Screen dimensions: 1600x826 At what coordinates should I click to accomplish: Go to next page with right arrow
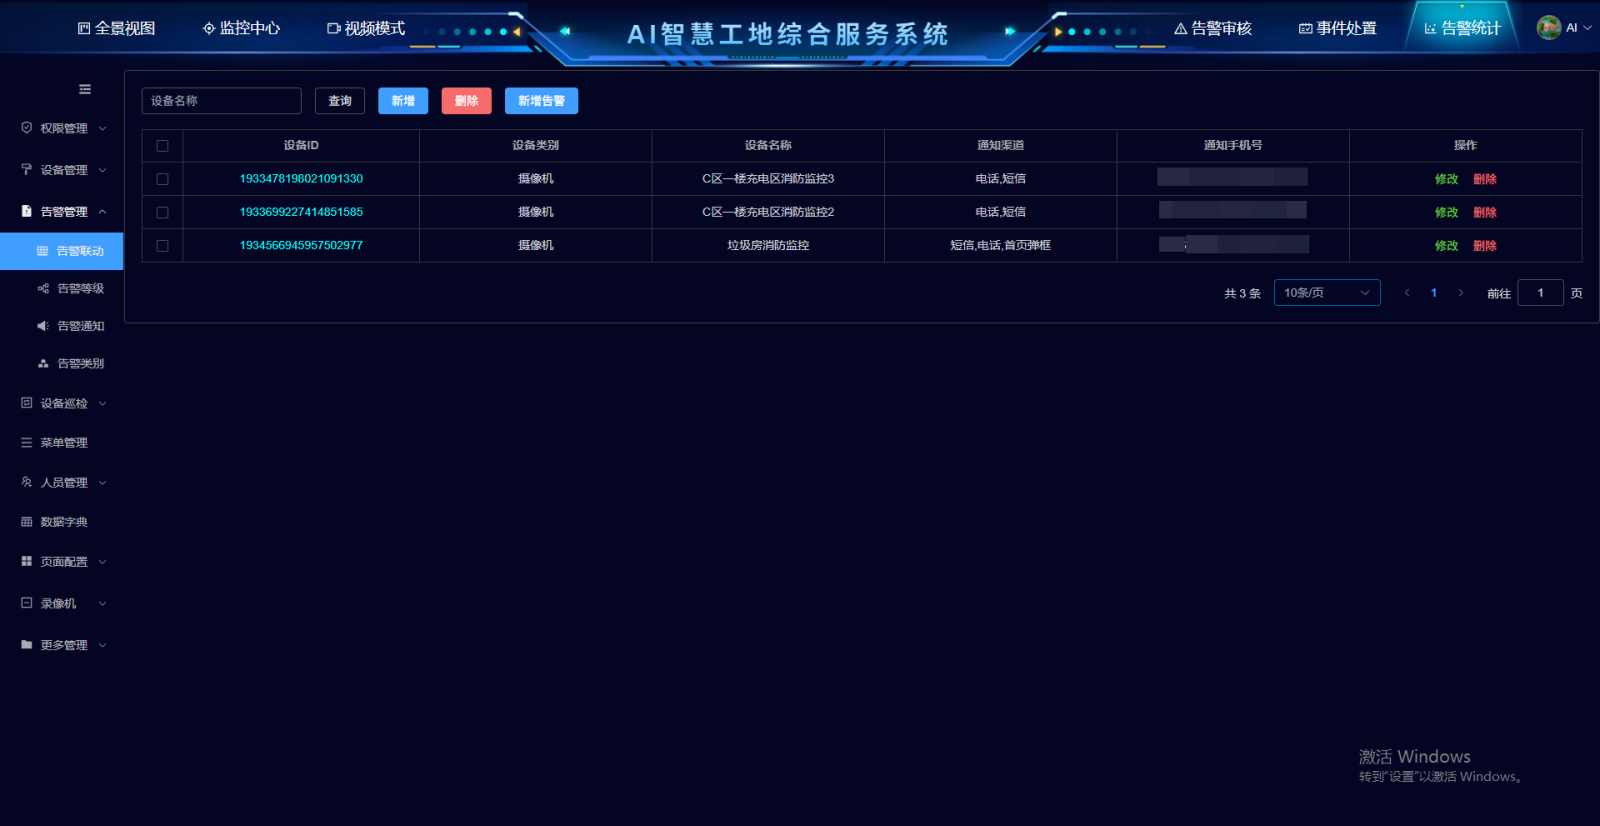tap(1460, 293)
